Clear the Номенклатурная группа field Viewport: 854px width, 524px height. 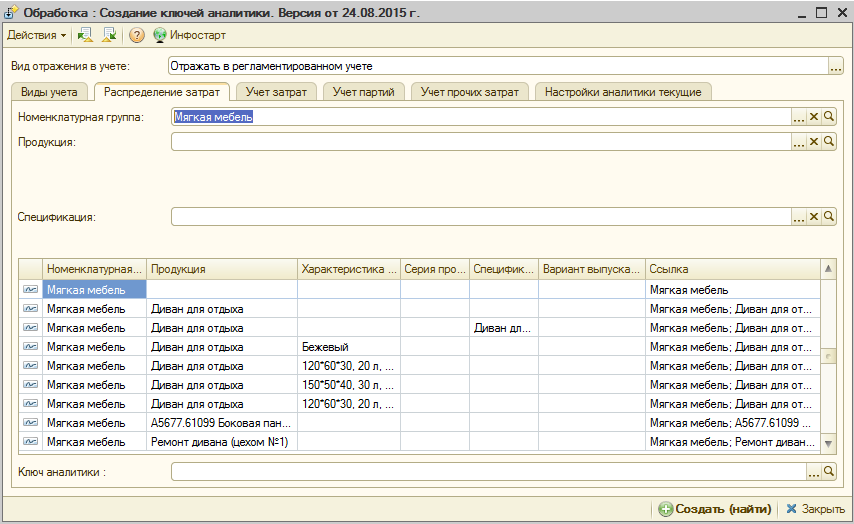pyautogui.click(x=814, y=117)
